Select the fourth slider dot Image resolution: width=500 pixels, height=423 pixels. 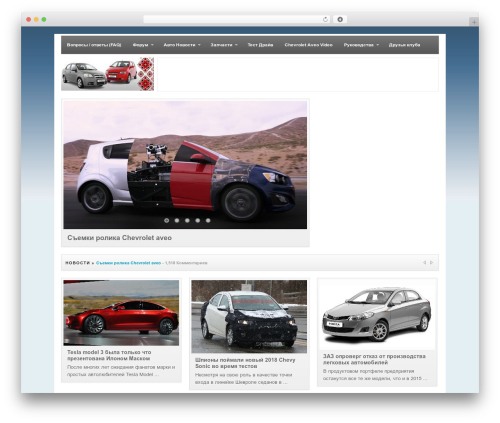[x=198, y=220]
